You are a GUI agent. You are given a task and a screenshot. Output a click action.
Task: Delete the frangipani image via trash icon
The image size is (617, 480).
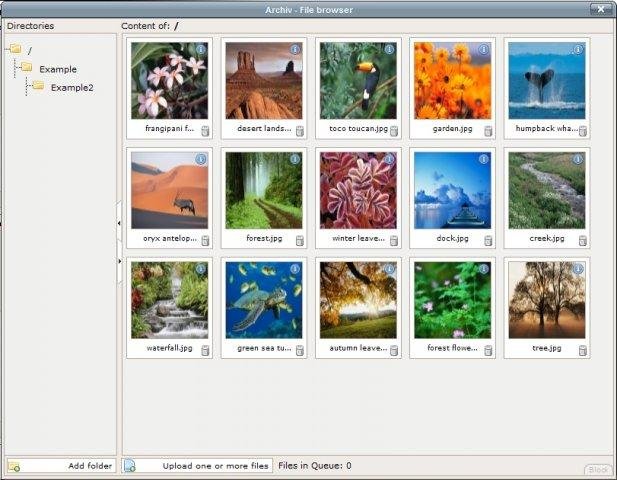(205, 131)
